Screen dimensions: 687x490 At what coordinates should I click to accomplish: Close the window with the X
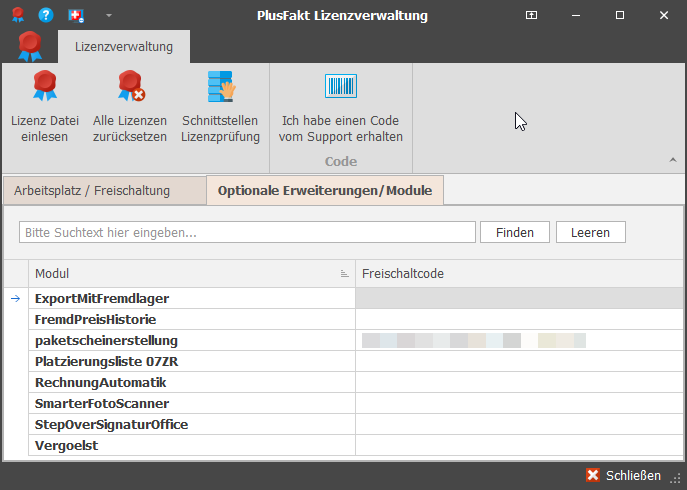664,15
